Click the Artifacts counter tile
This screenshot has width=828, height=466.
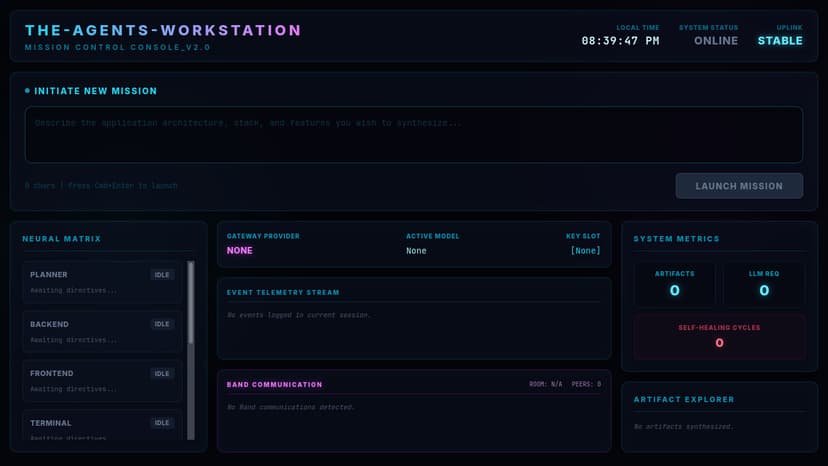(674, 284)
